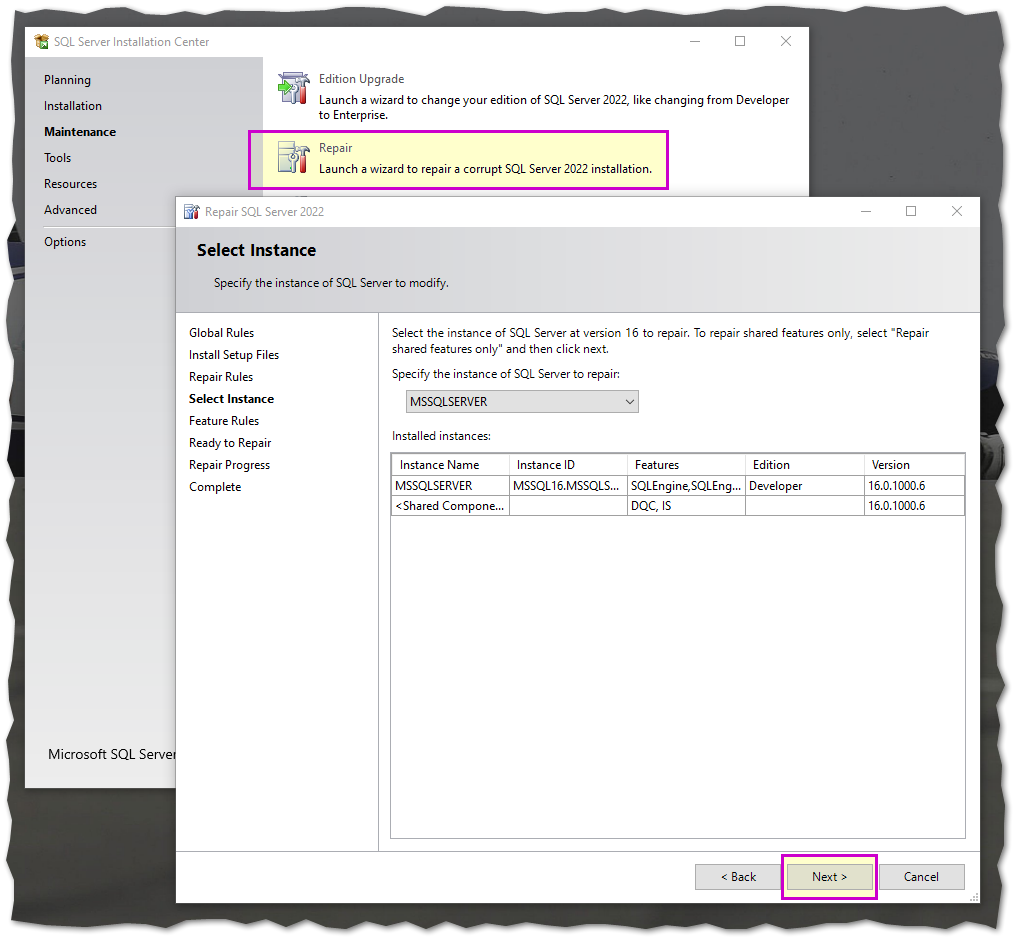
Task: Open the Installation section
Action: 72,105
